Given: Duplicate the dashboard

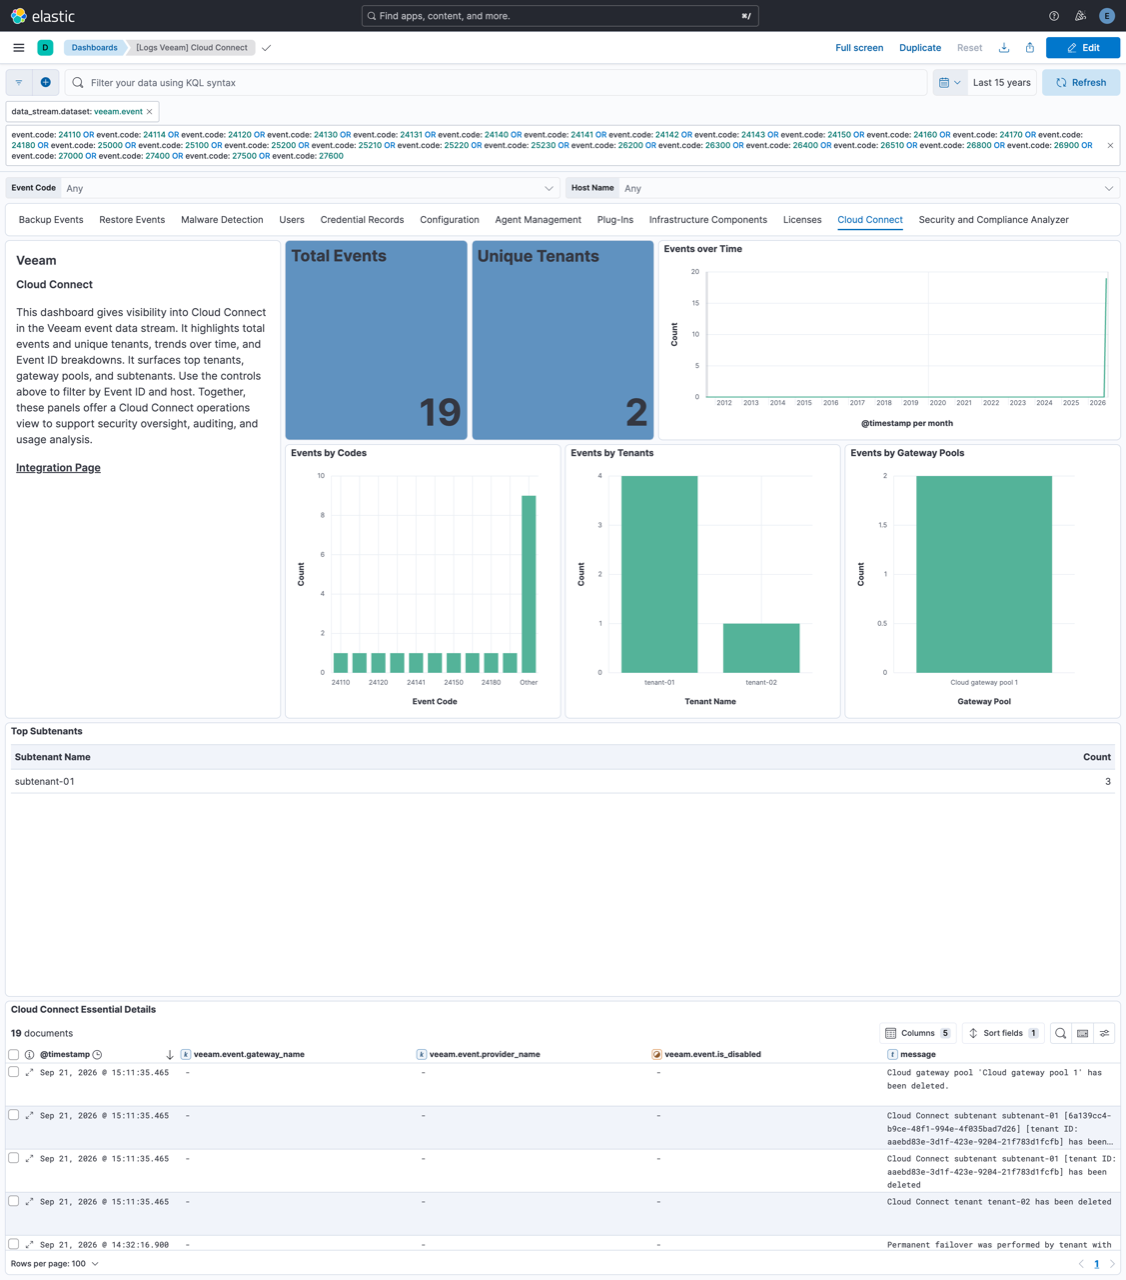Looking at the screenshot, I should click(x=920, y=48).
